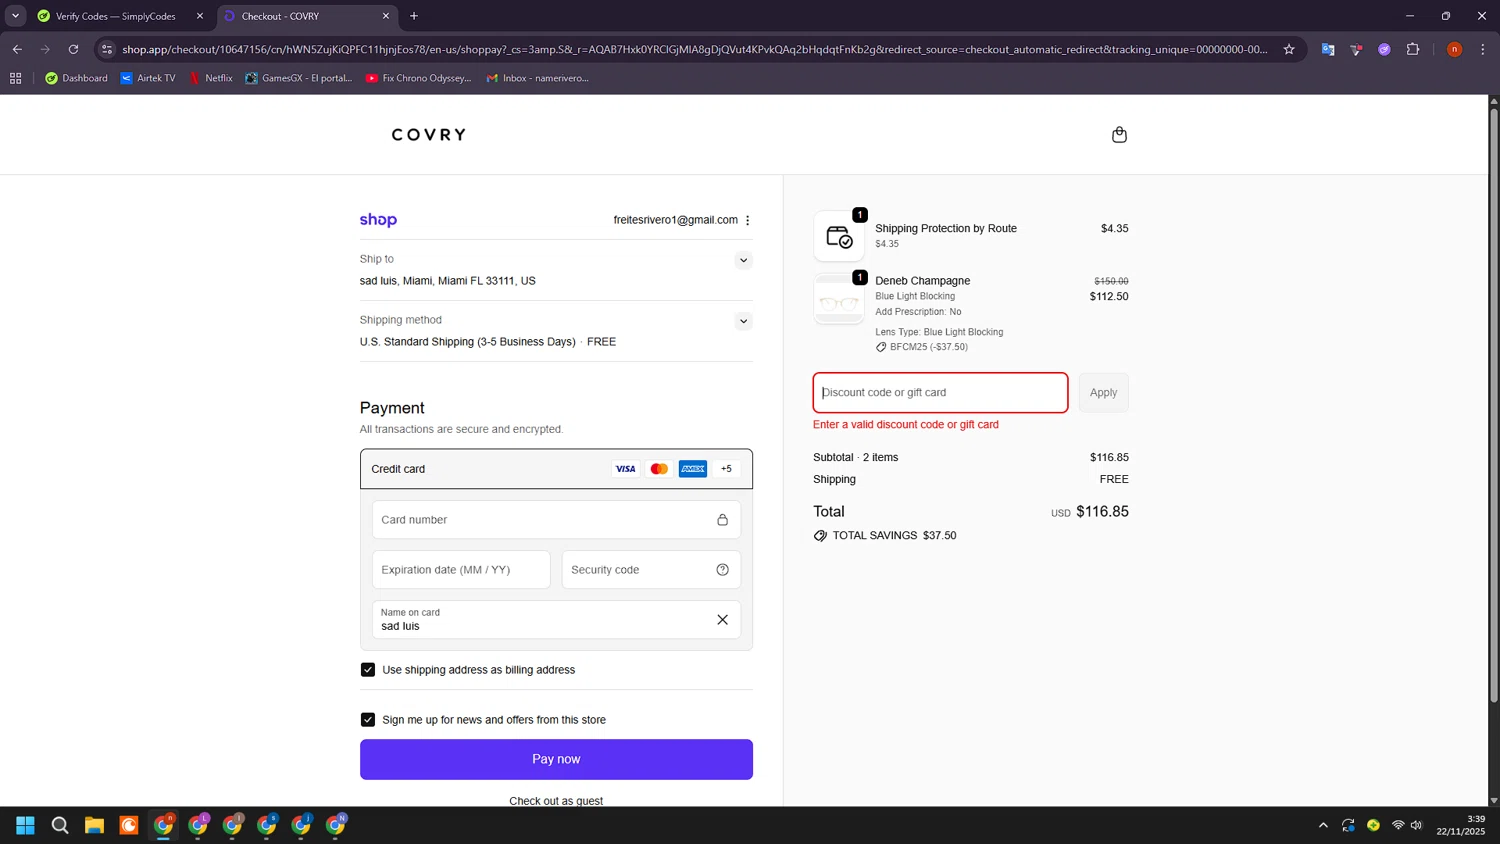Click the Visa card logo
This screenshot has height=844, width=1500.
click(625, 469)
